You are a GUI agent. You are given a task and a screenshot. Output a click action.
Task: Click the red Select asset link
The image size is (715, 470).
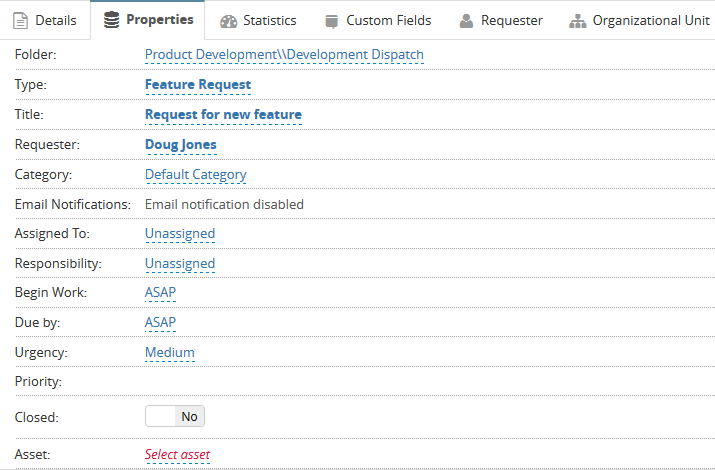[x=177, y=455]
